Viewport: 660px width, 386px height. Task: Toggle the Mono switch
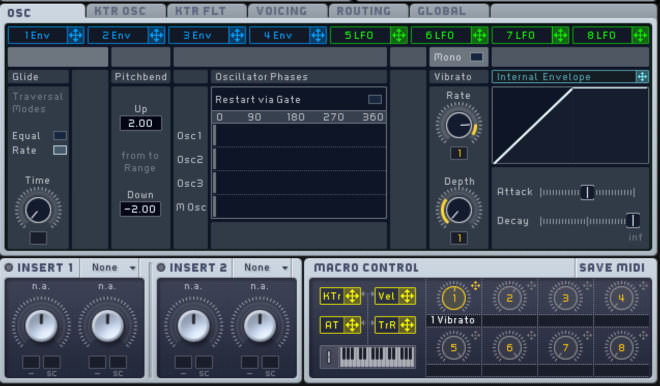pyautogui.click(x=476, y=57)
